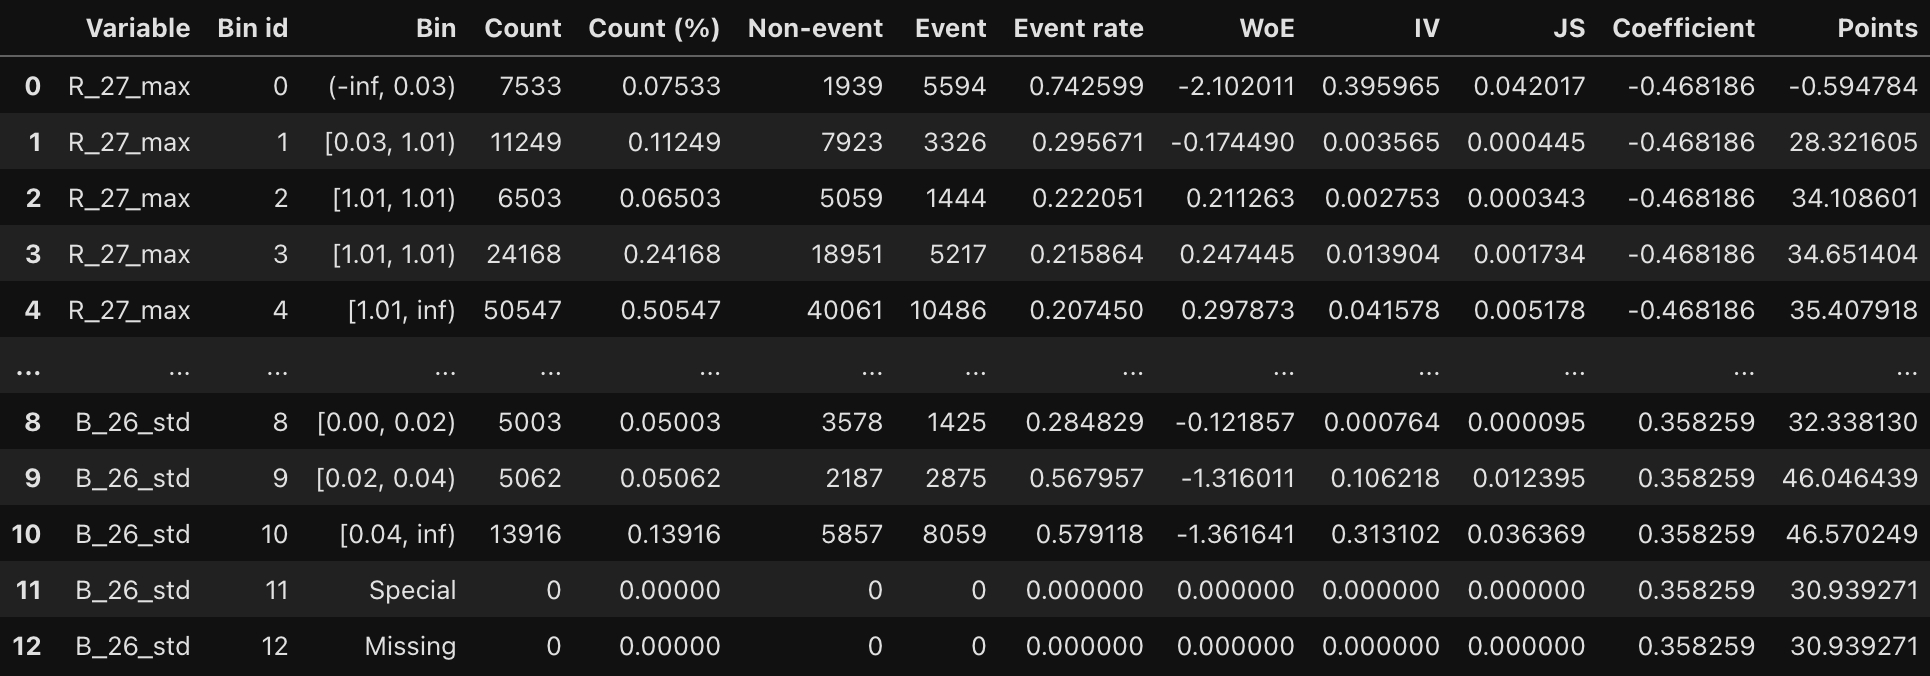Click IV value 0.395965

pyautogui.click(x=1381, y=86)
